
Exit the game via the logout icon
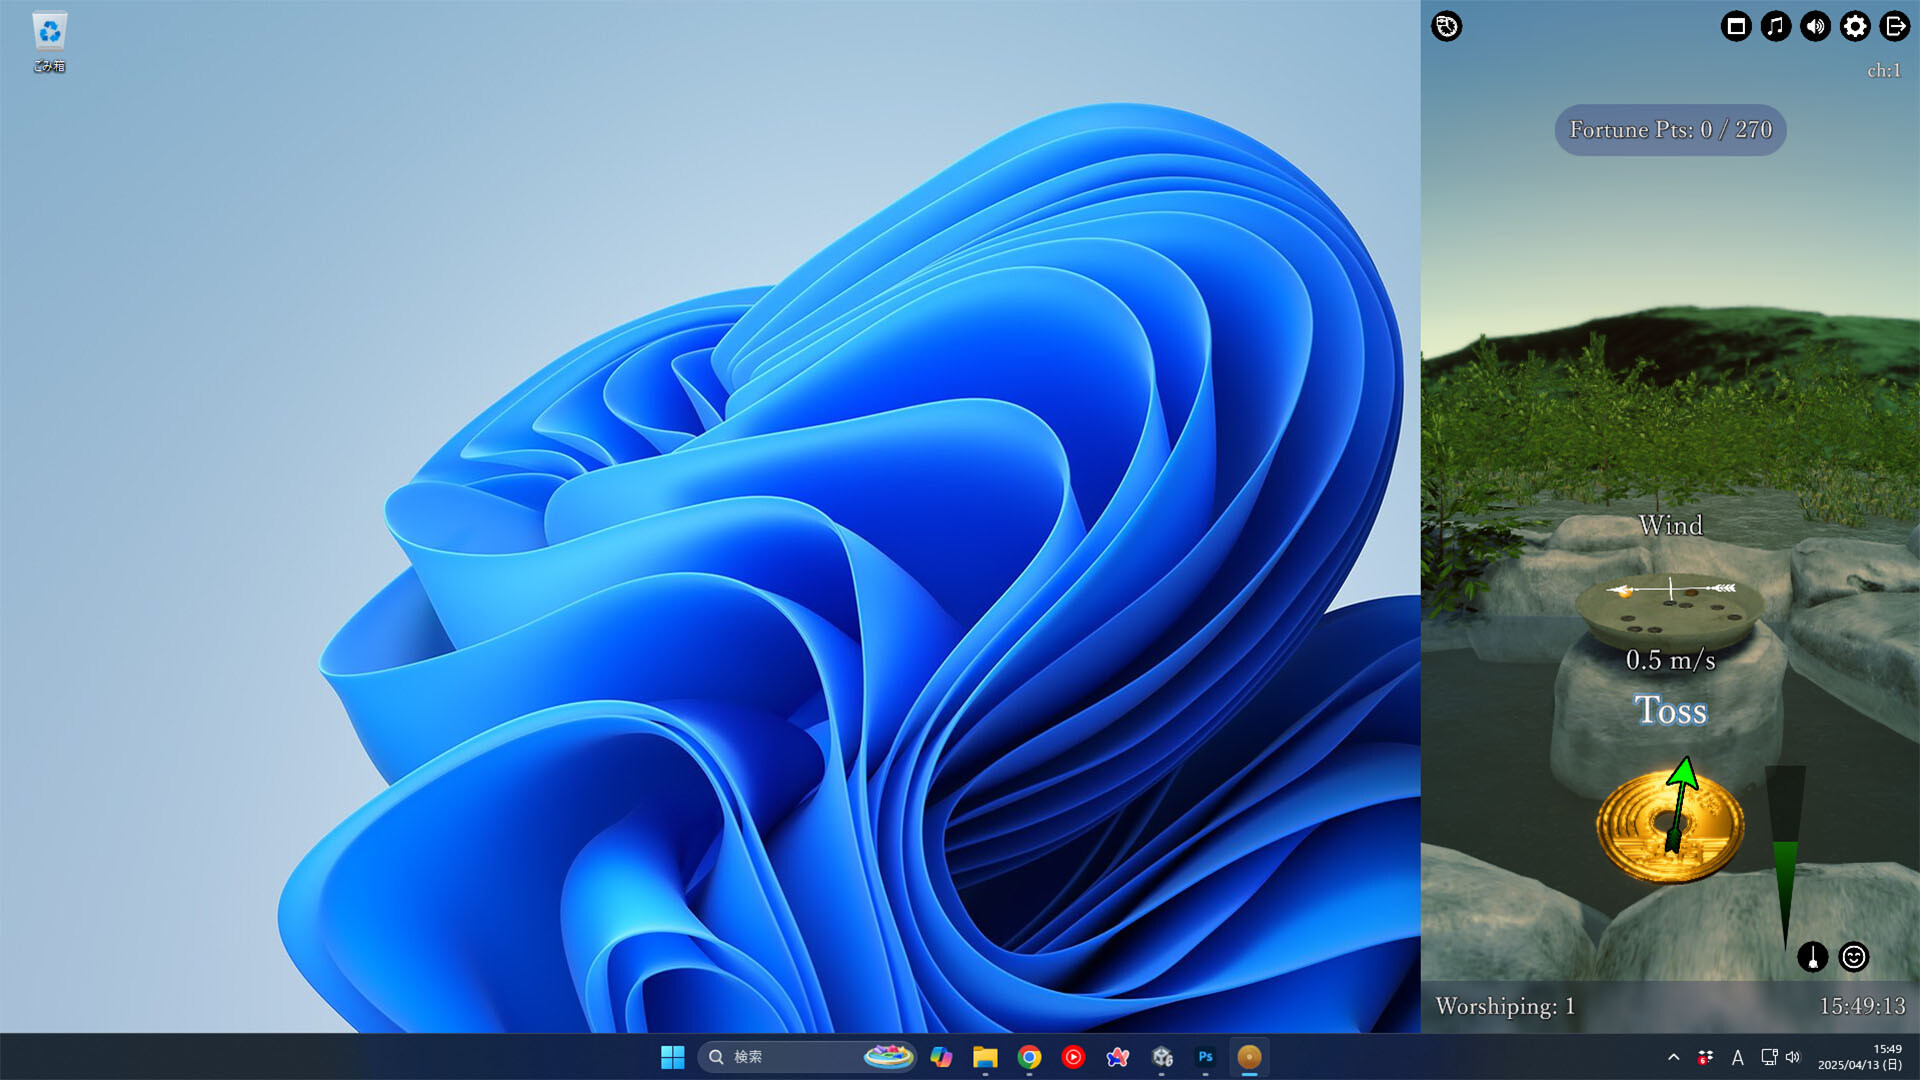1894,27
